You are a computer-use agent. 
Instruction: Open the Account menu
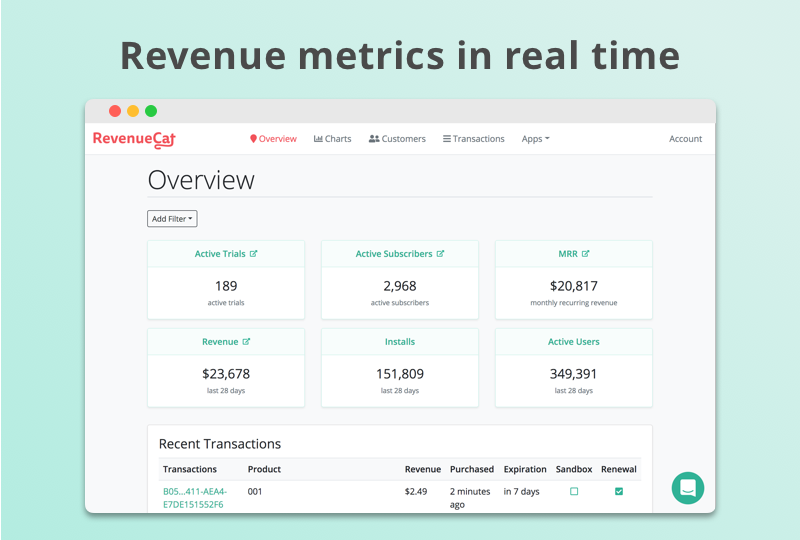coord(685,139)
